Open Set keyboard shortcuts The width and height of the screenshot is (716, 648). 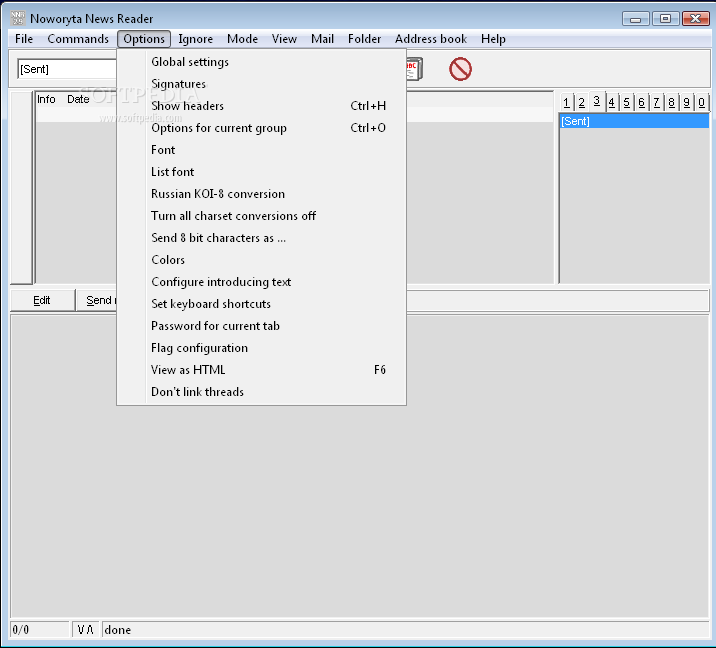coord(262,303)
